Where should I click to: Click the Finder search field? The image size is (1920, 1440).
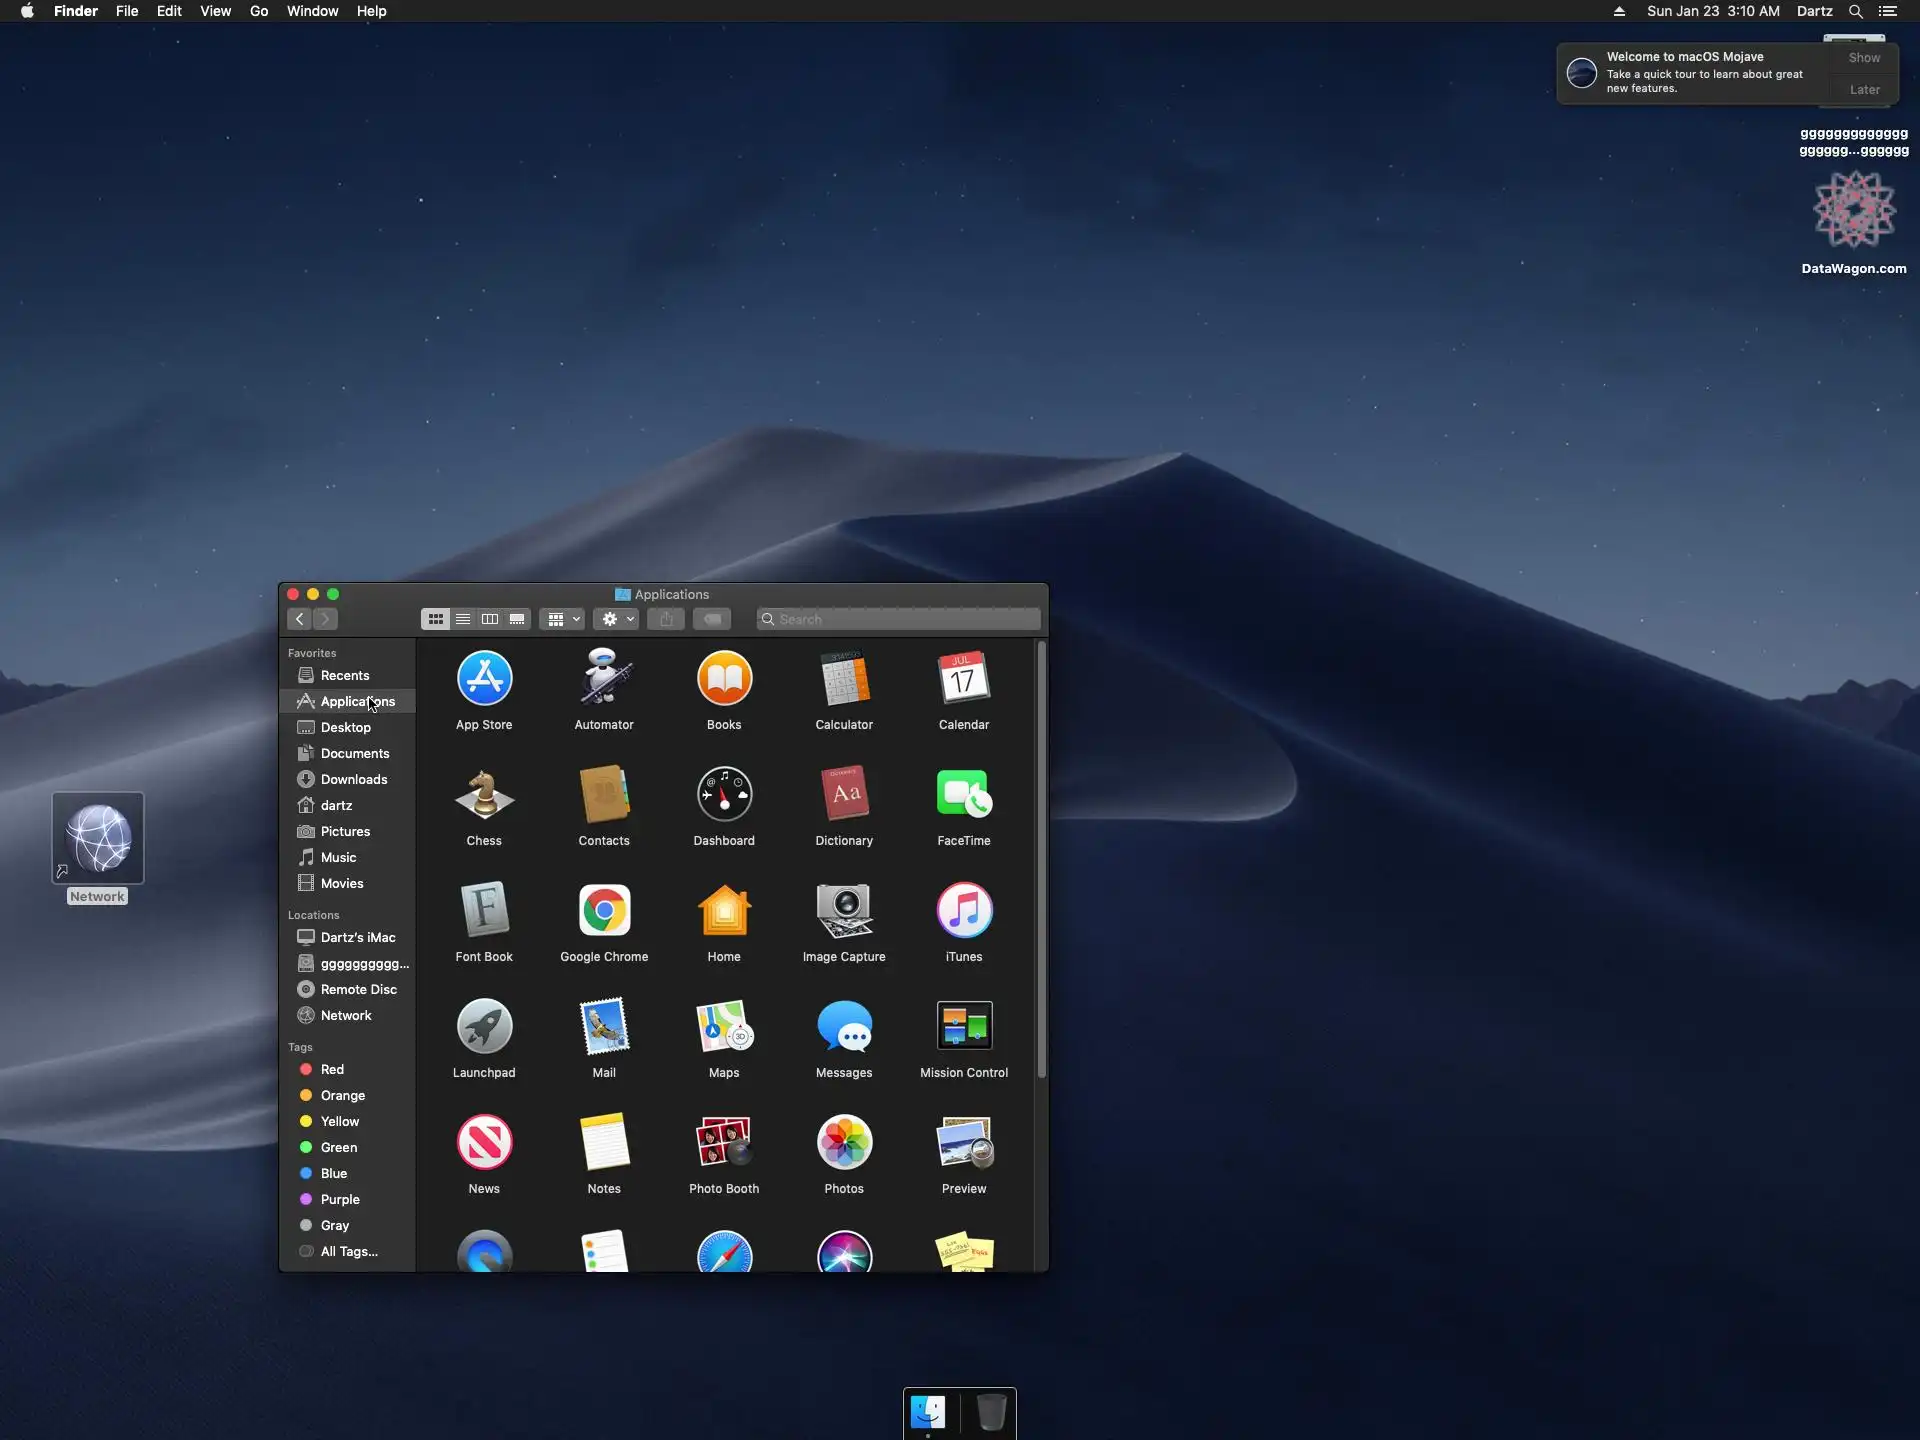900,619
